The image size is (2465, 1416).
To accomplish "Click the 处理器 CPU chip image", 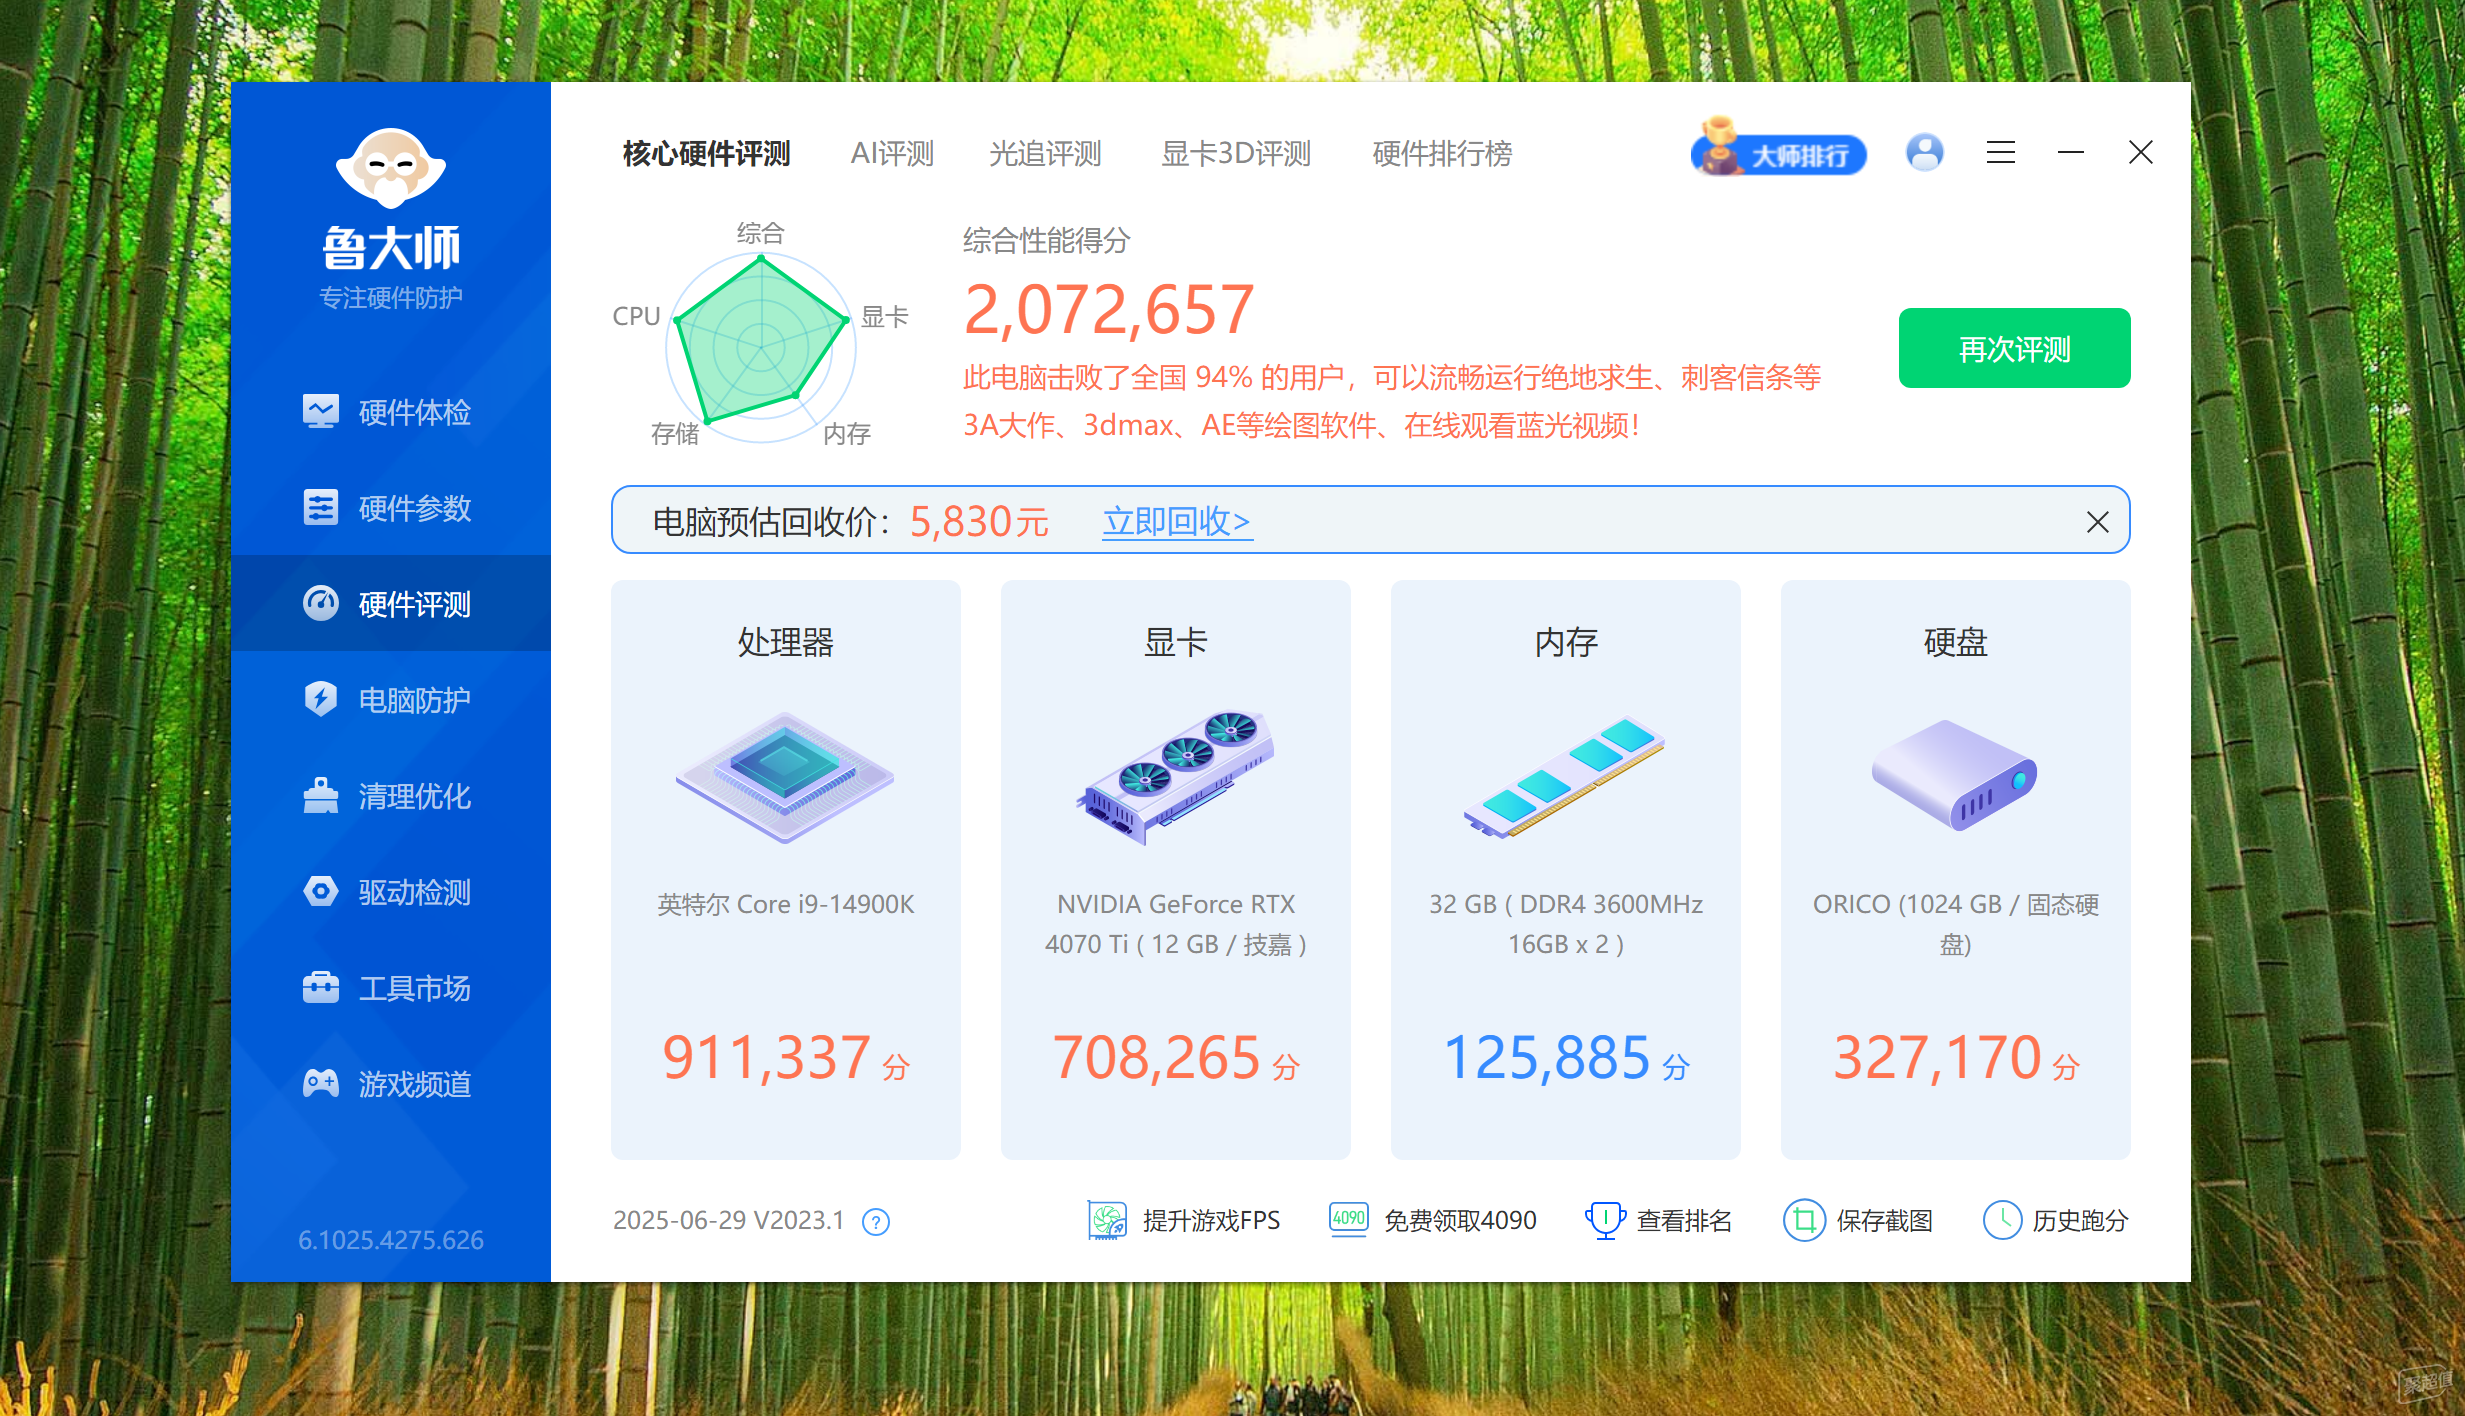I will coord(785,778).
